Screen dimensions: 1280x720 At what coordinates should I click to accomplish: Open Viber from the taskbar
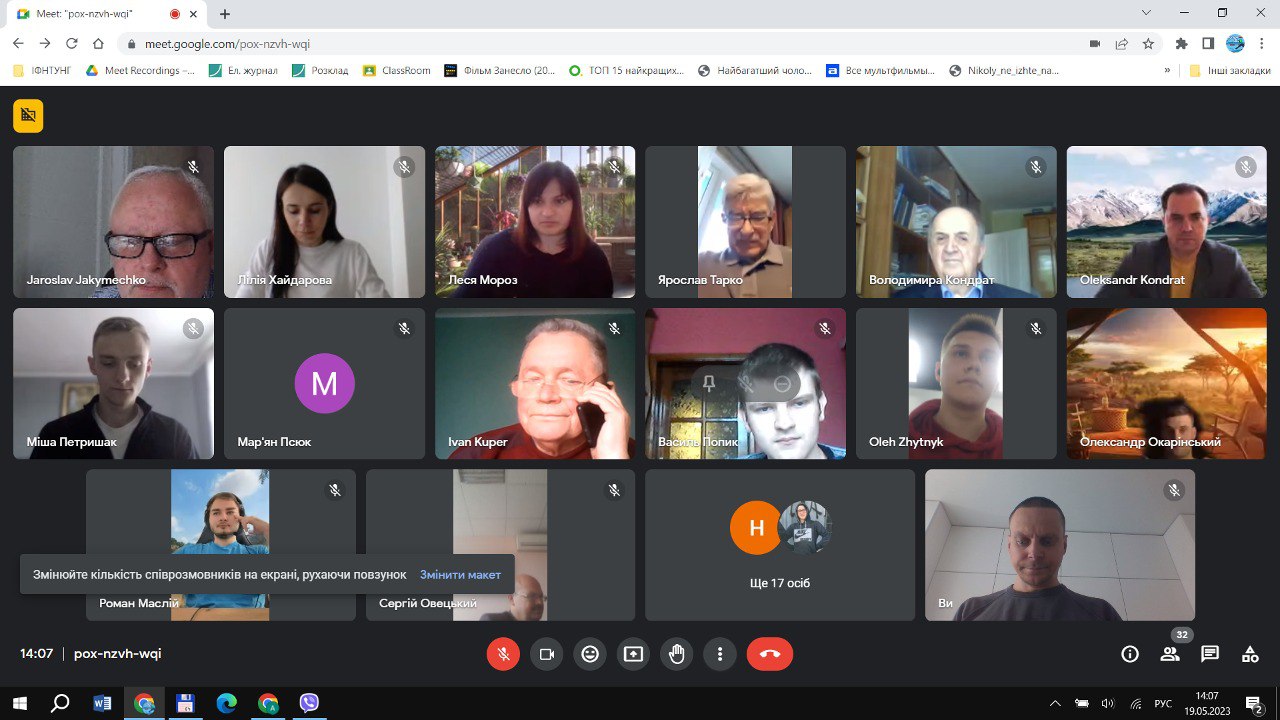pyautogui.click(x=309, y=703)
